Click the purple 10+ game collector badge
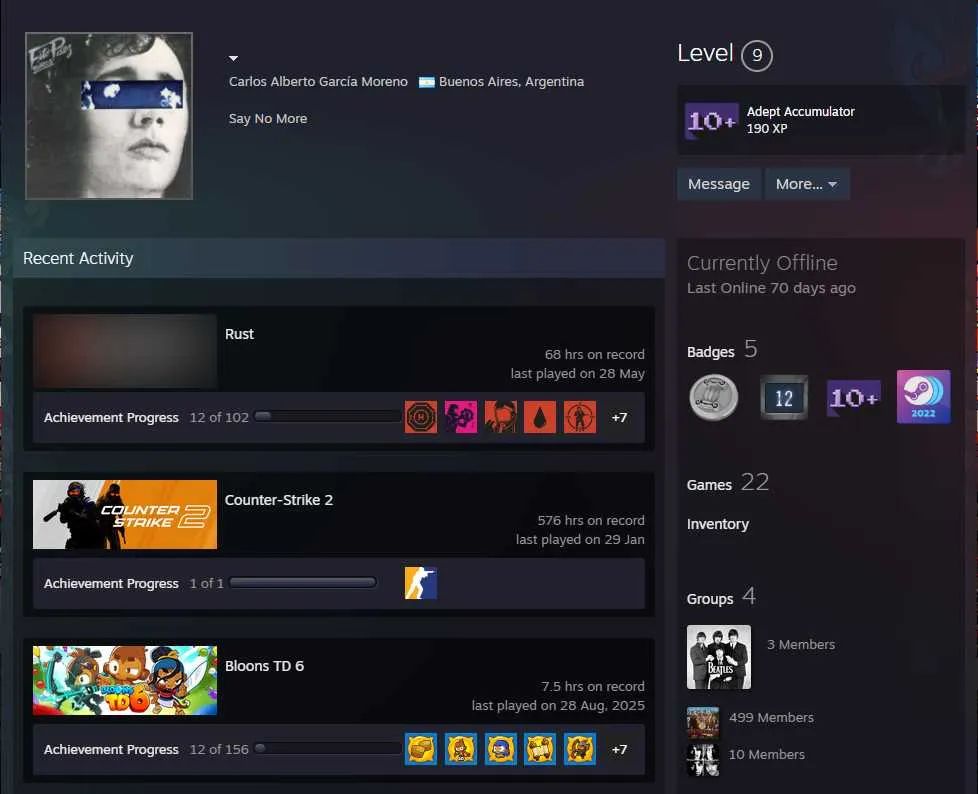978x794 pixels. coord(854,397)
